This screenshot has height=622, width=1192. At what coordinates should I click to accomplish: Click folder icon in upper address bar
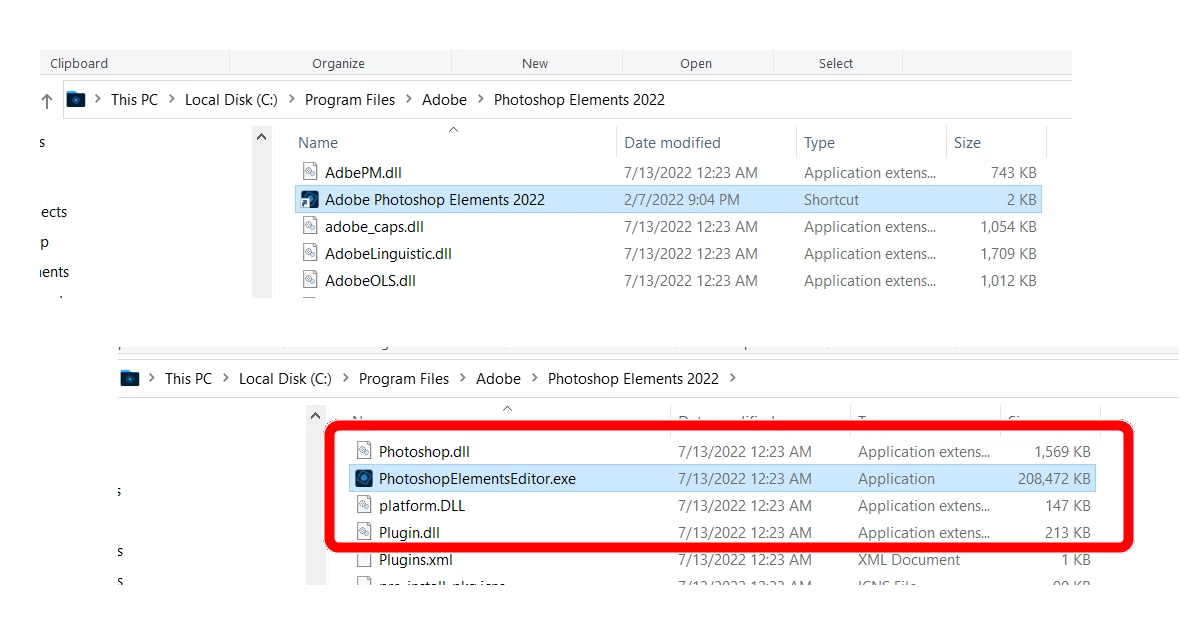[76, 100]
